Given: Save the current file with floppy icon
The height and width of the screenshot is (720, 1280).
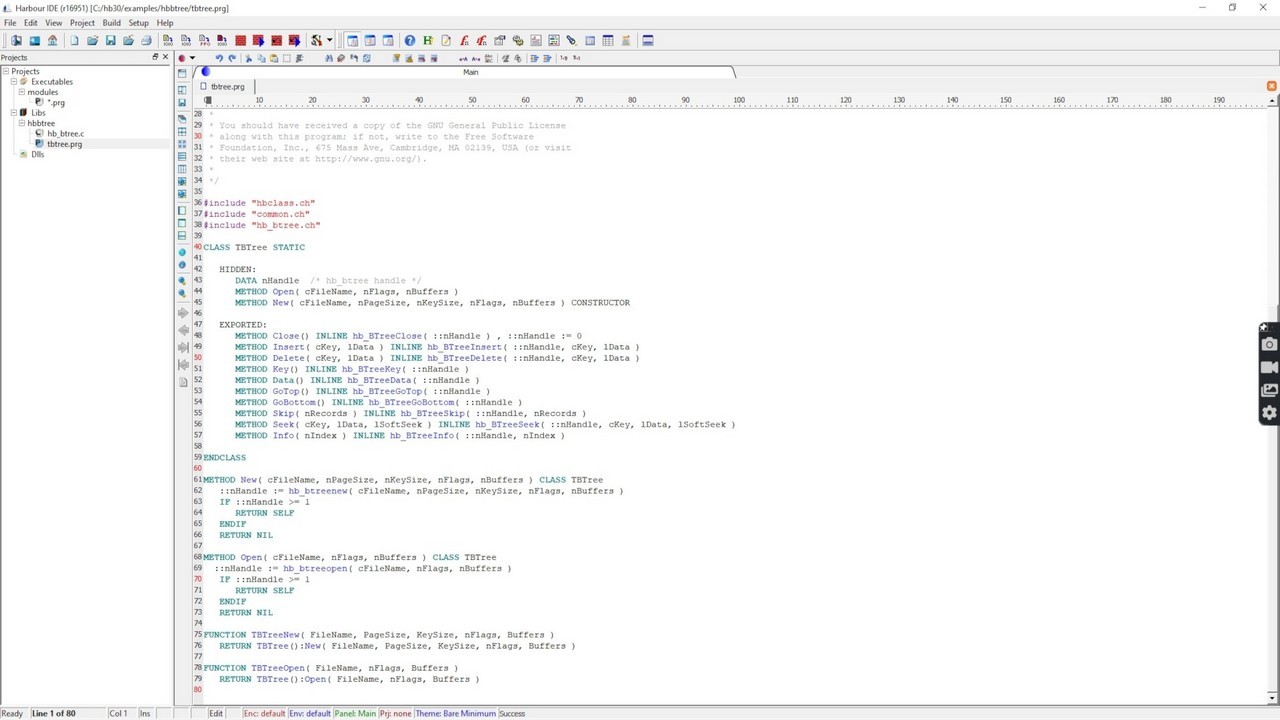Looking at the screenshot, I should [110, 40].
